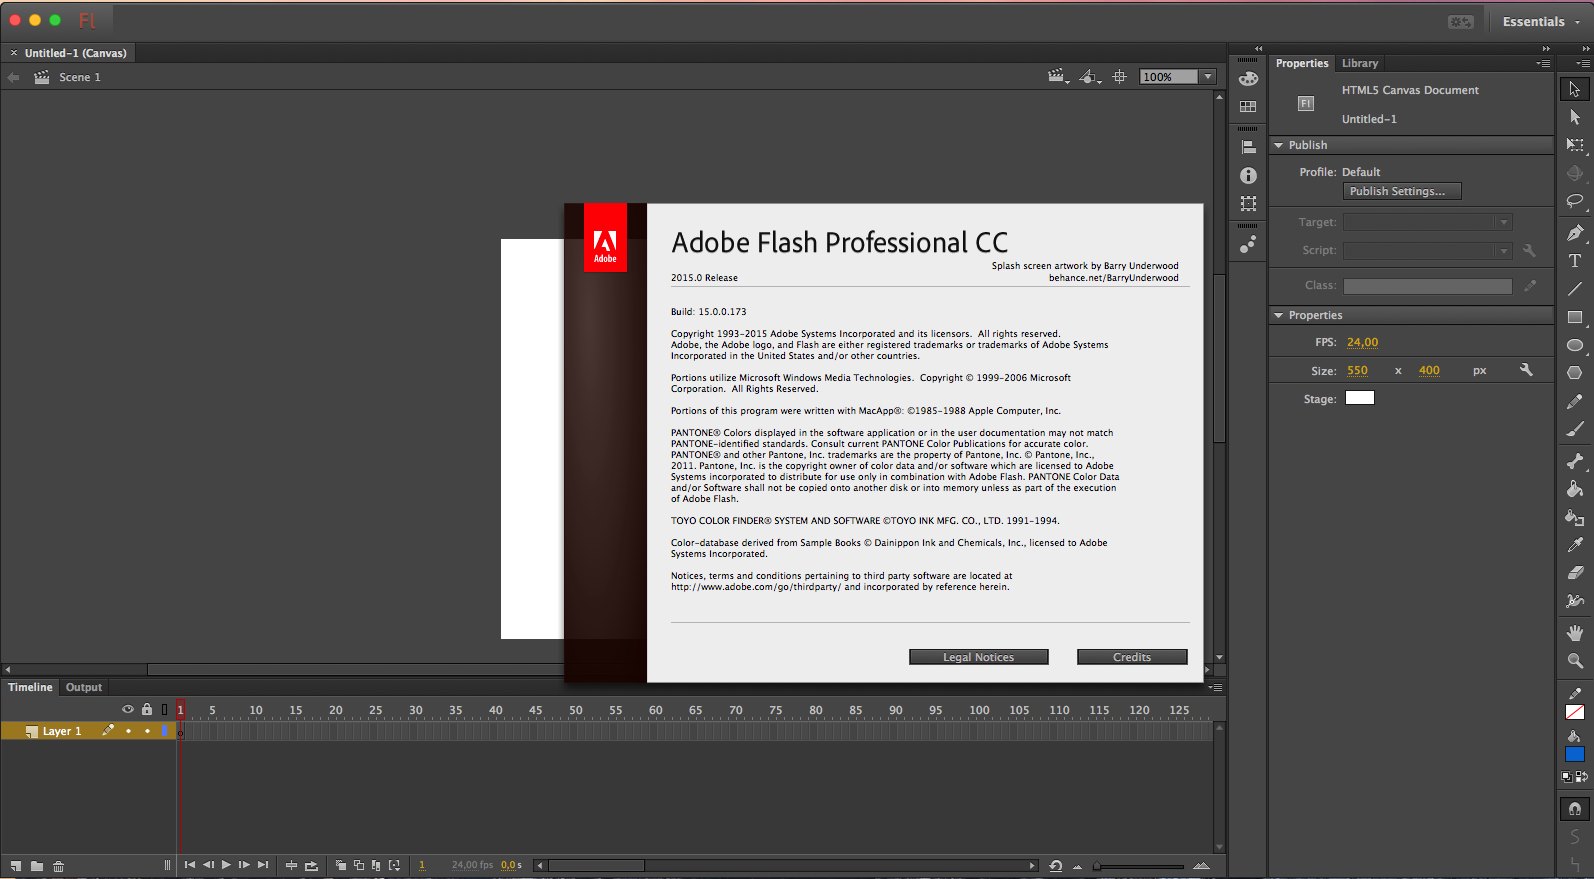
Task: Delete layer with trash icon
Action: (x=58, y=866)
